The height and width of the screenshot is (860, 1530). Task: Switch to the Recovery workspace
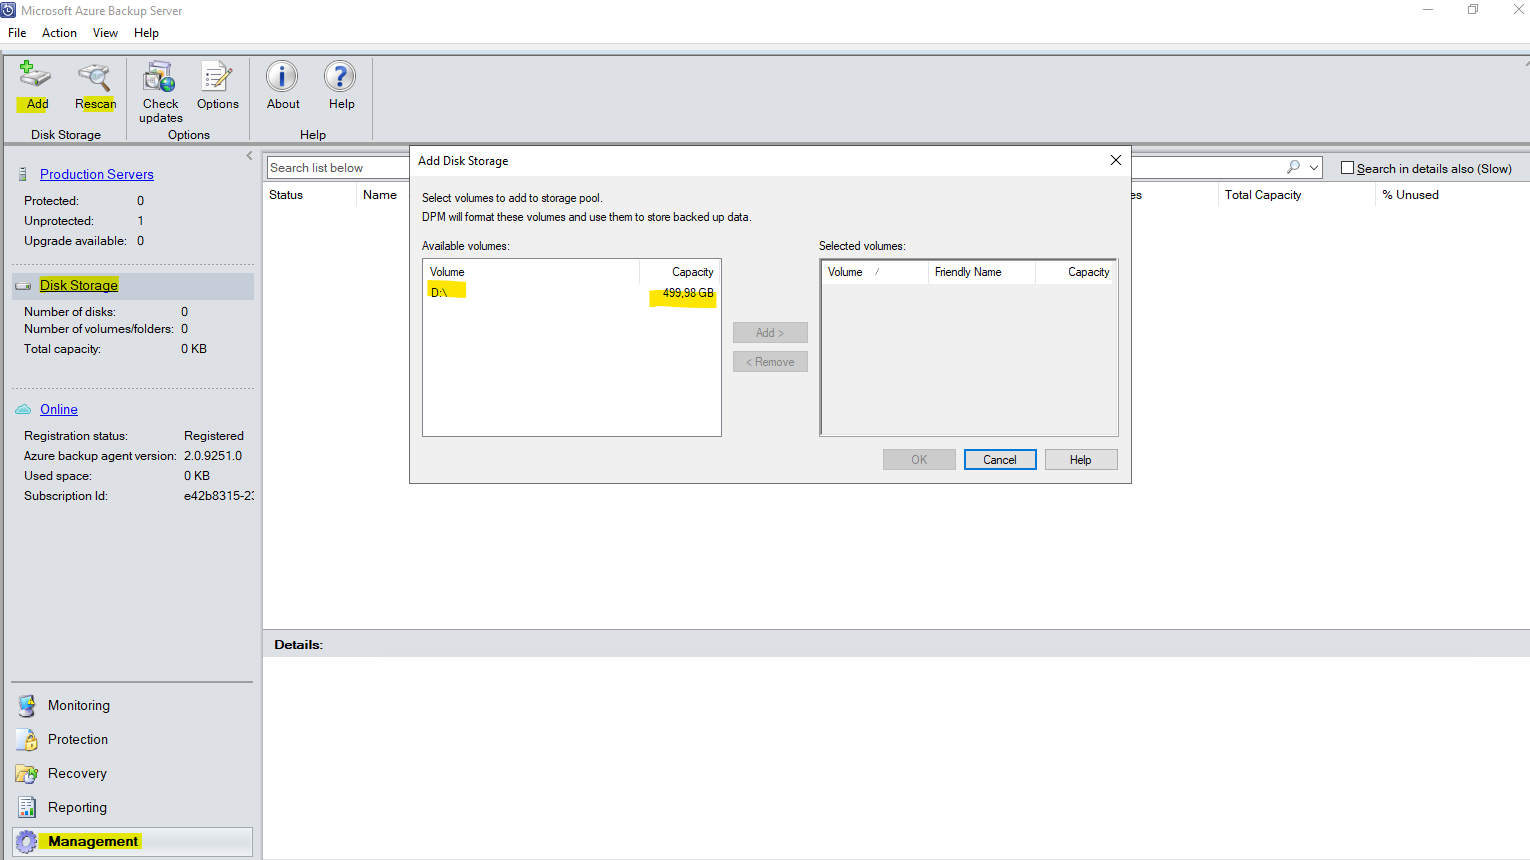pyautogui.click(x=132, y=774)
